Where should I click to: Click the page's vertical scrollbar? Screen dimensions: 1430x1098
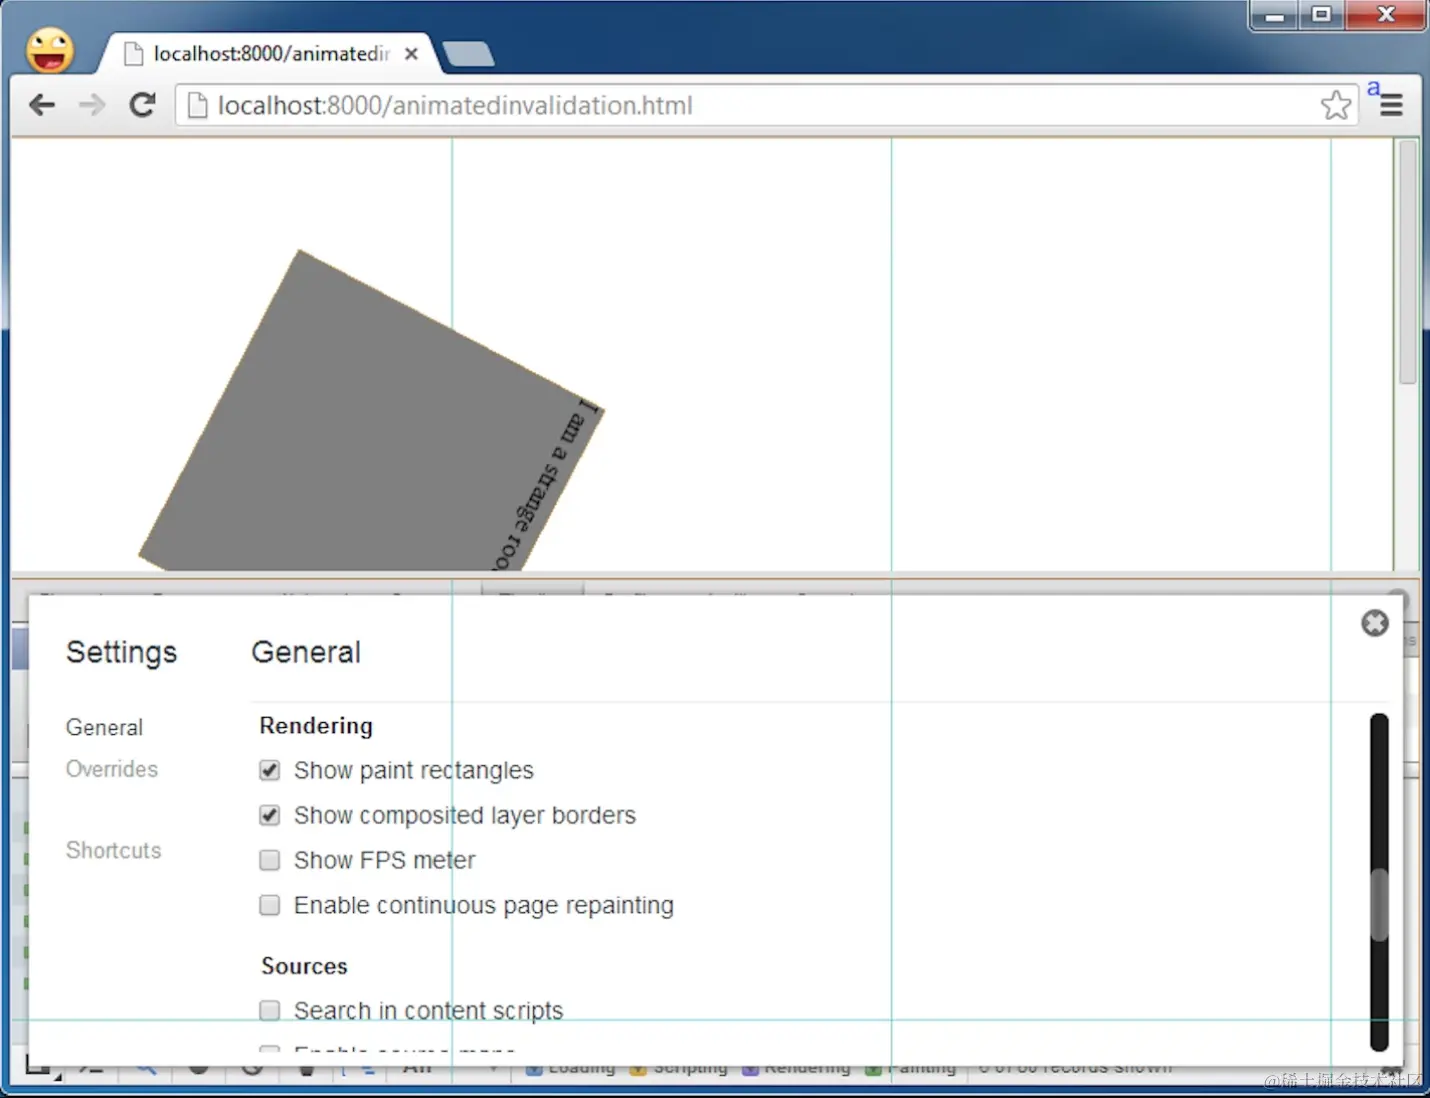[x=1407, y=262]
